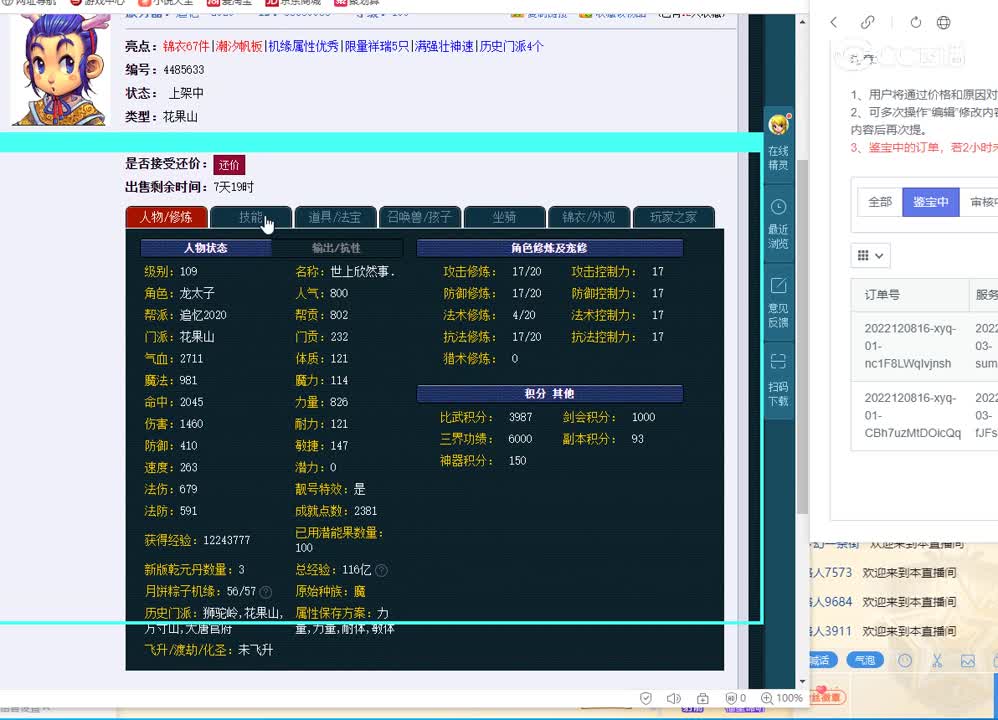Screen dimensions: 998x720
Task: Click the 气泡 bubble button in chat
Action: (865, 660)
